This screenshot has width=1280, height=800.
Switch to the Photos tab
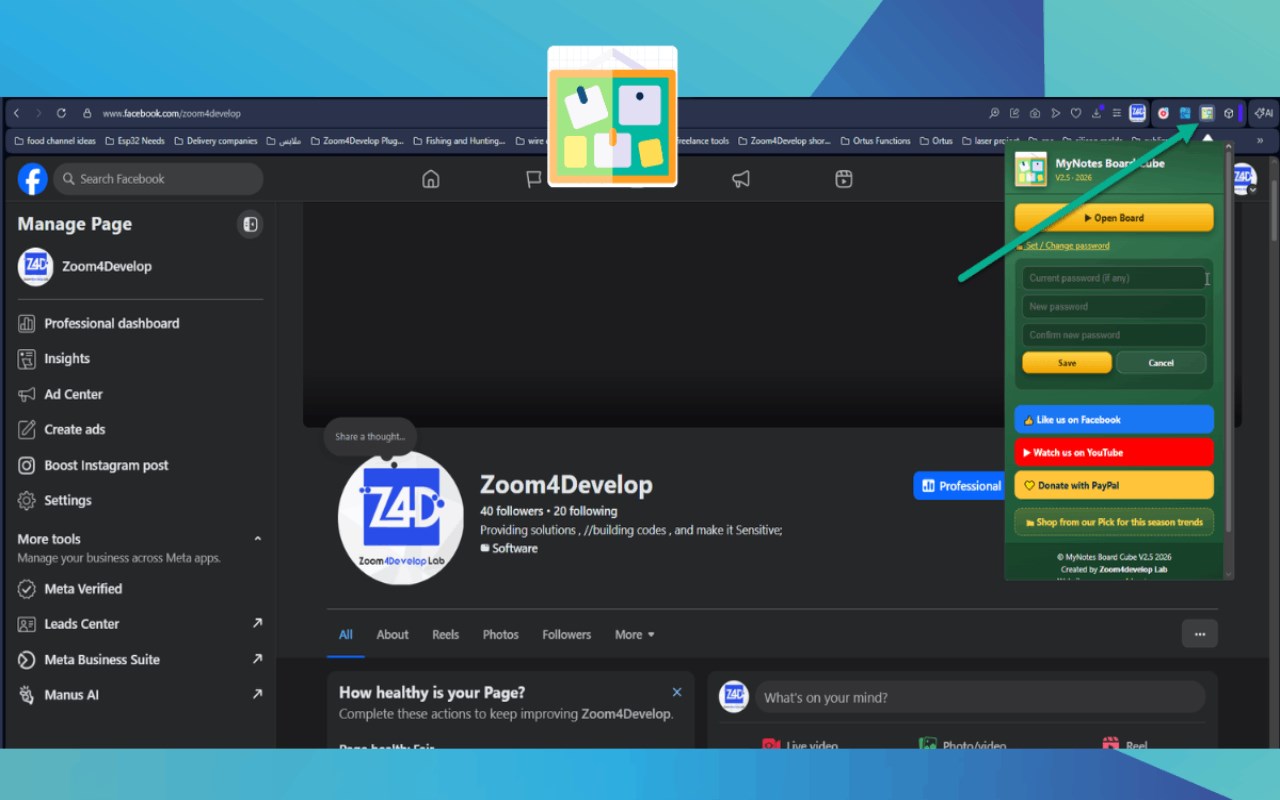[501, 635]
